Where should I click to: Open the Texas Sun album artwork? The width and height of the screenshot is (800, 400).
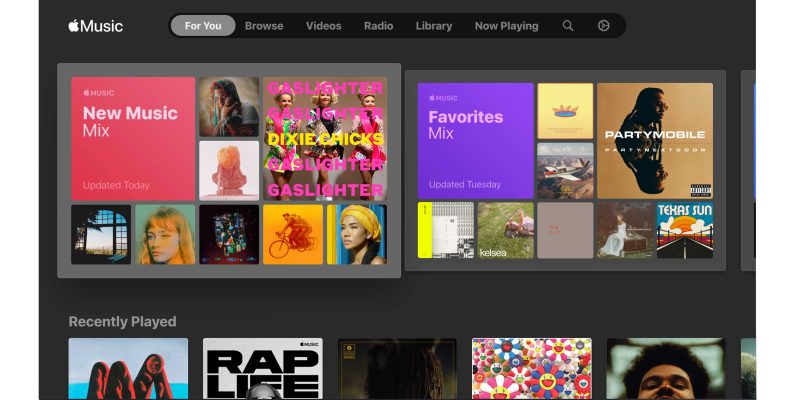pos(684,230)
